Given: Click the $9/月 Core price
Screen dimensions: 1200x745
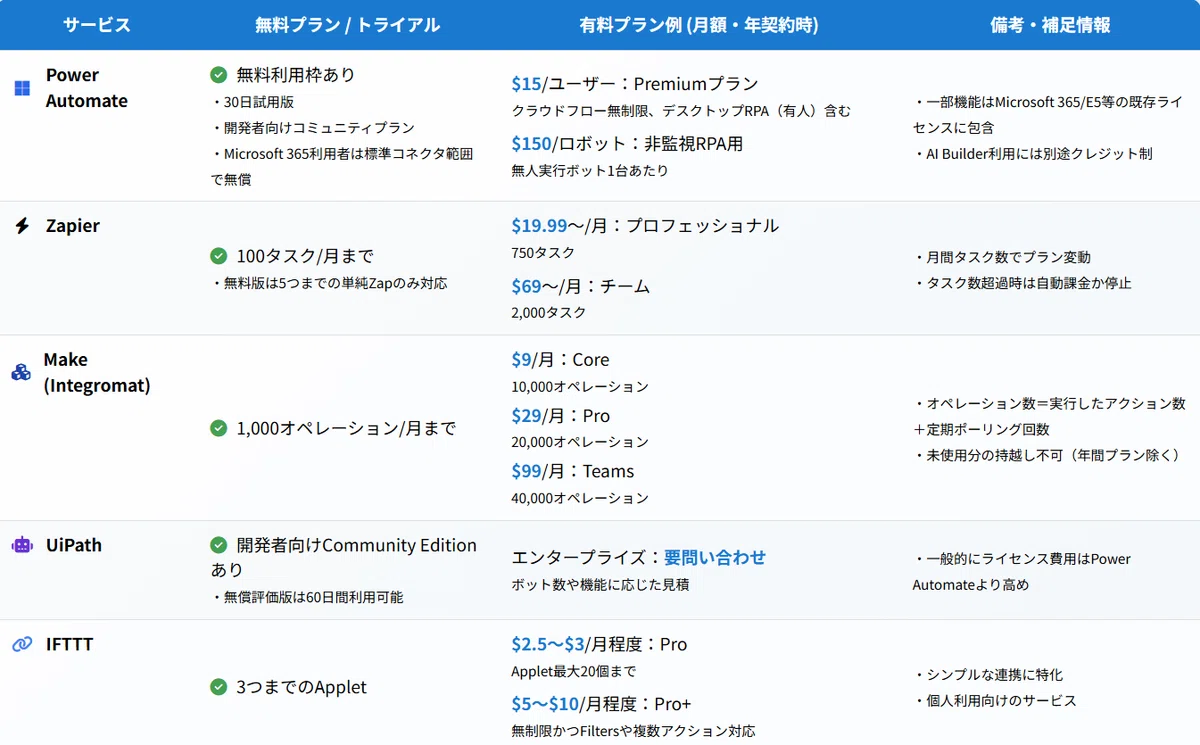Looking at the screenshot, I should (x=560, y=360).
